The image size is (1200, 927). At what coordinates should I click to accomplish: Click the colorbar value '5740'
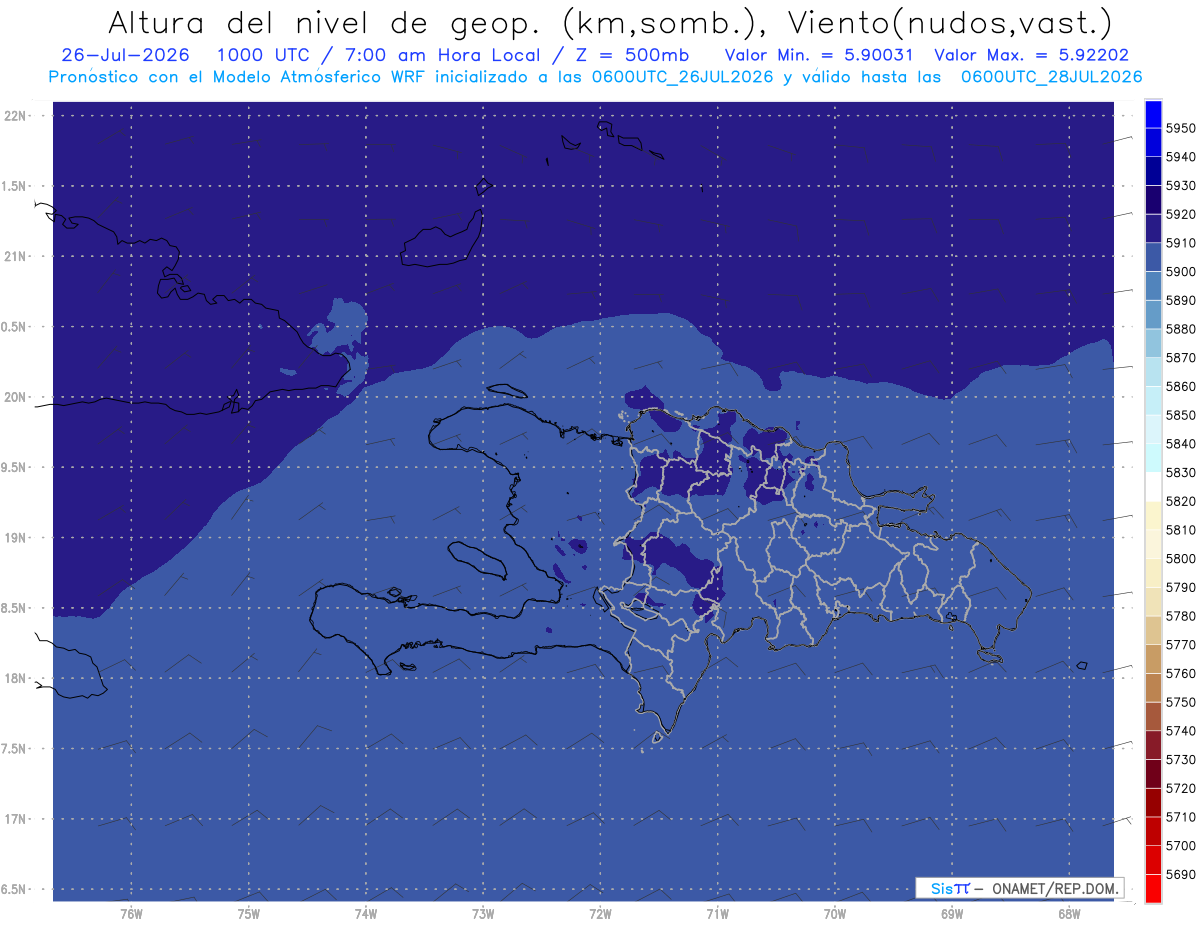[1181, 731]
